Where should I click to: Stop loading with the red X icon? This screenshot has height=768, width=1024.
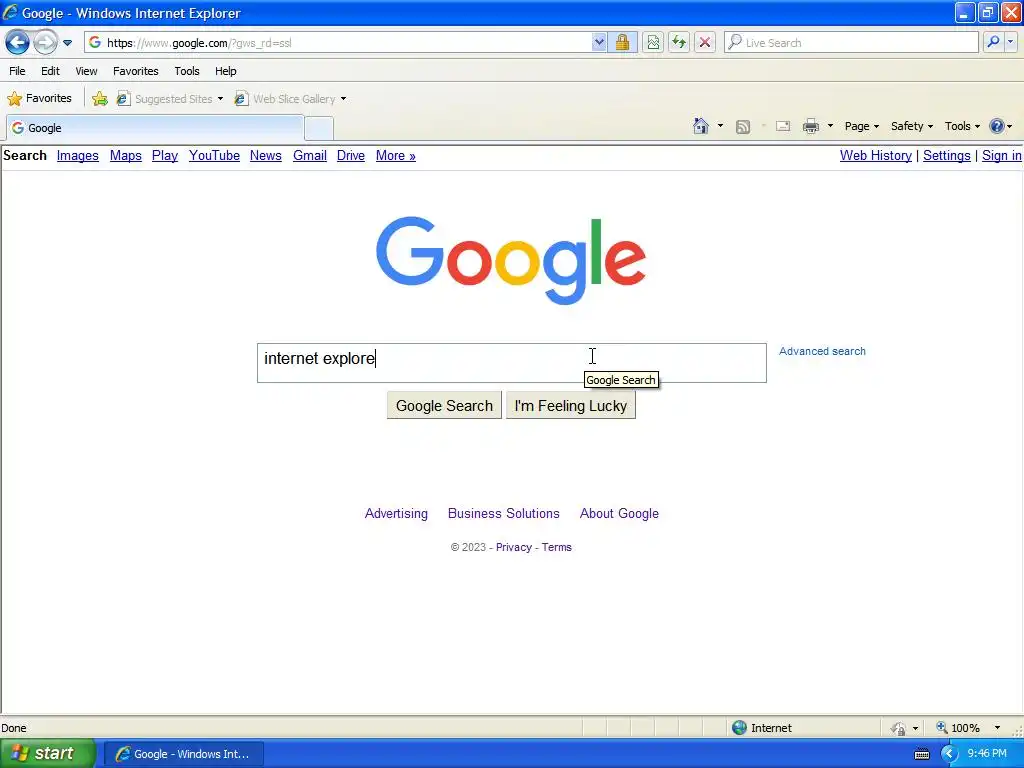point(705,43)
